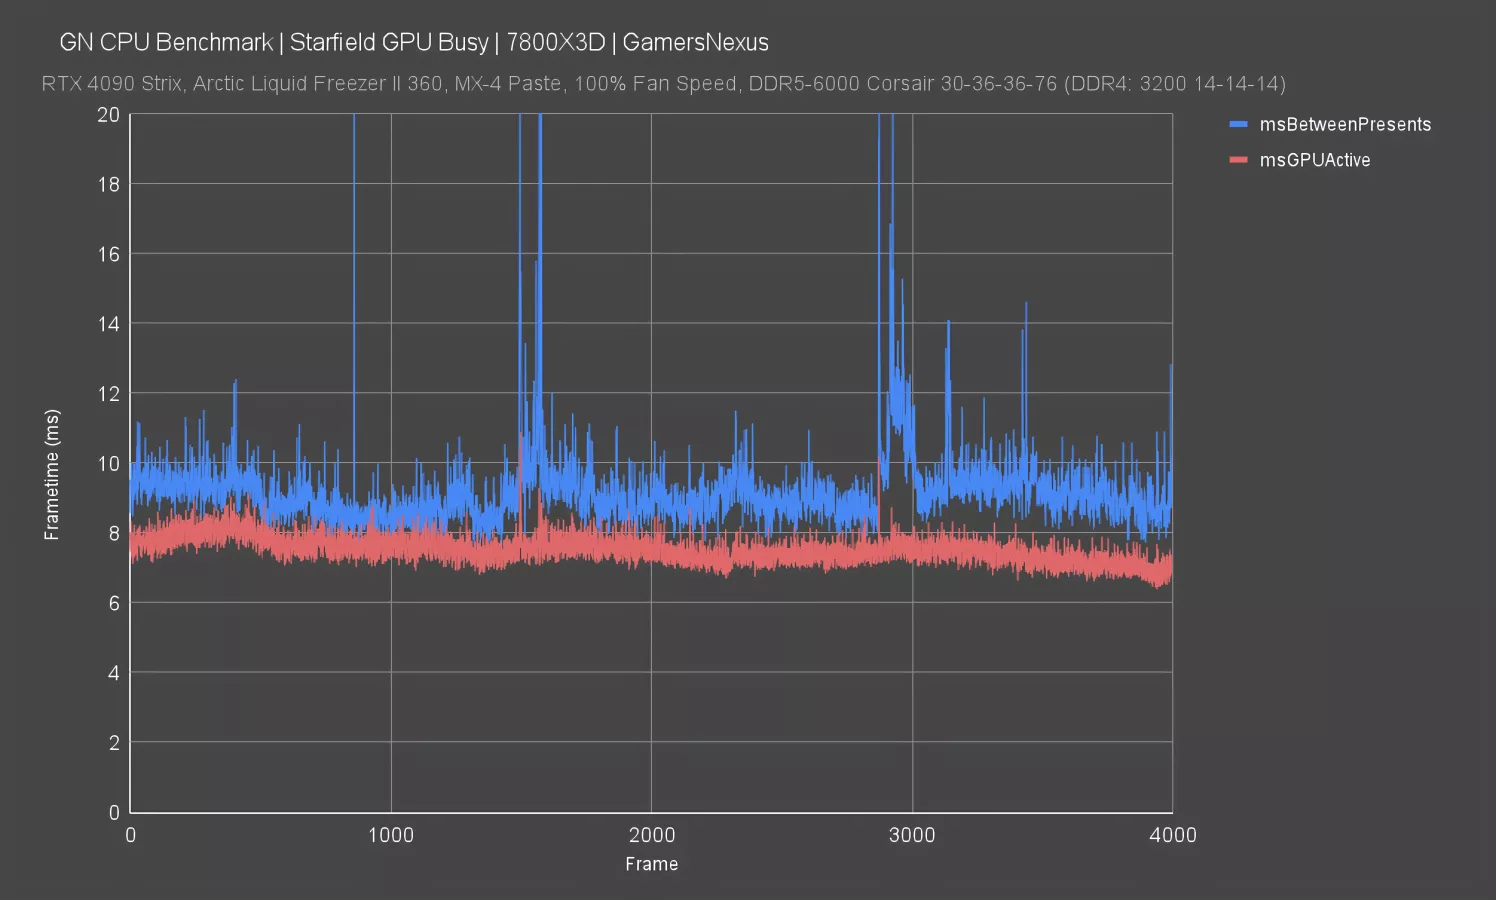Image resolution: width=1496 pixels, height=900 pixels.
Task: Click the 0 label at the axis origin
Action: click(112, 812)
